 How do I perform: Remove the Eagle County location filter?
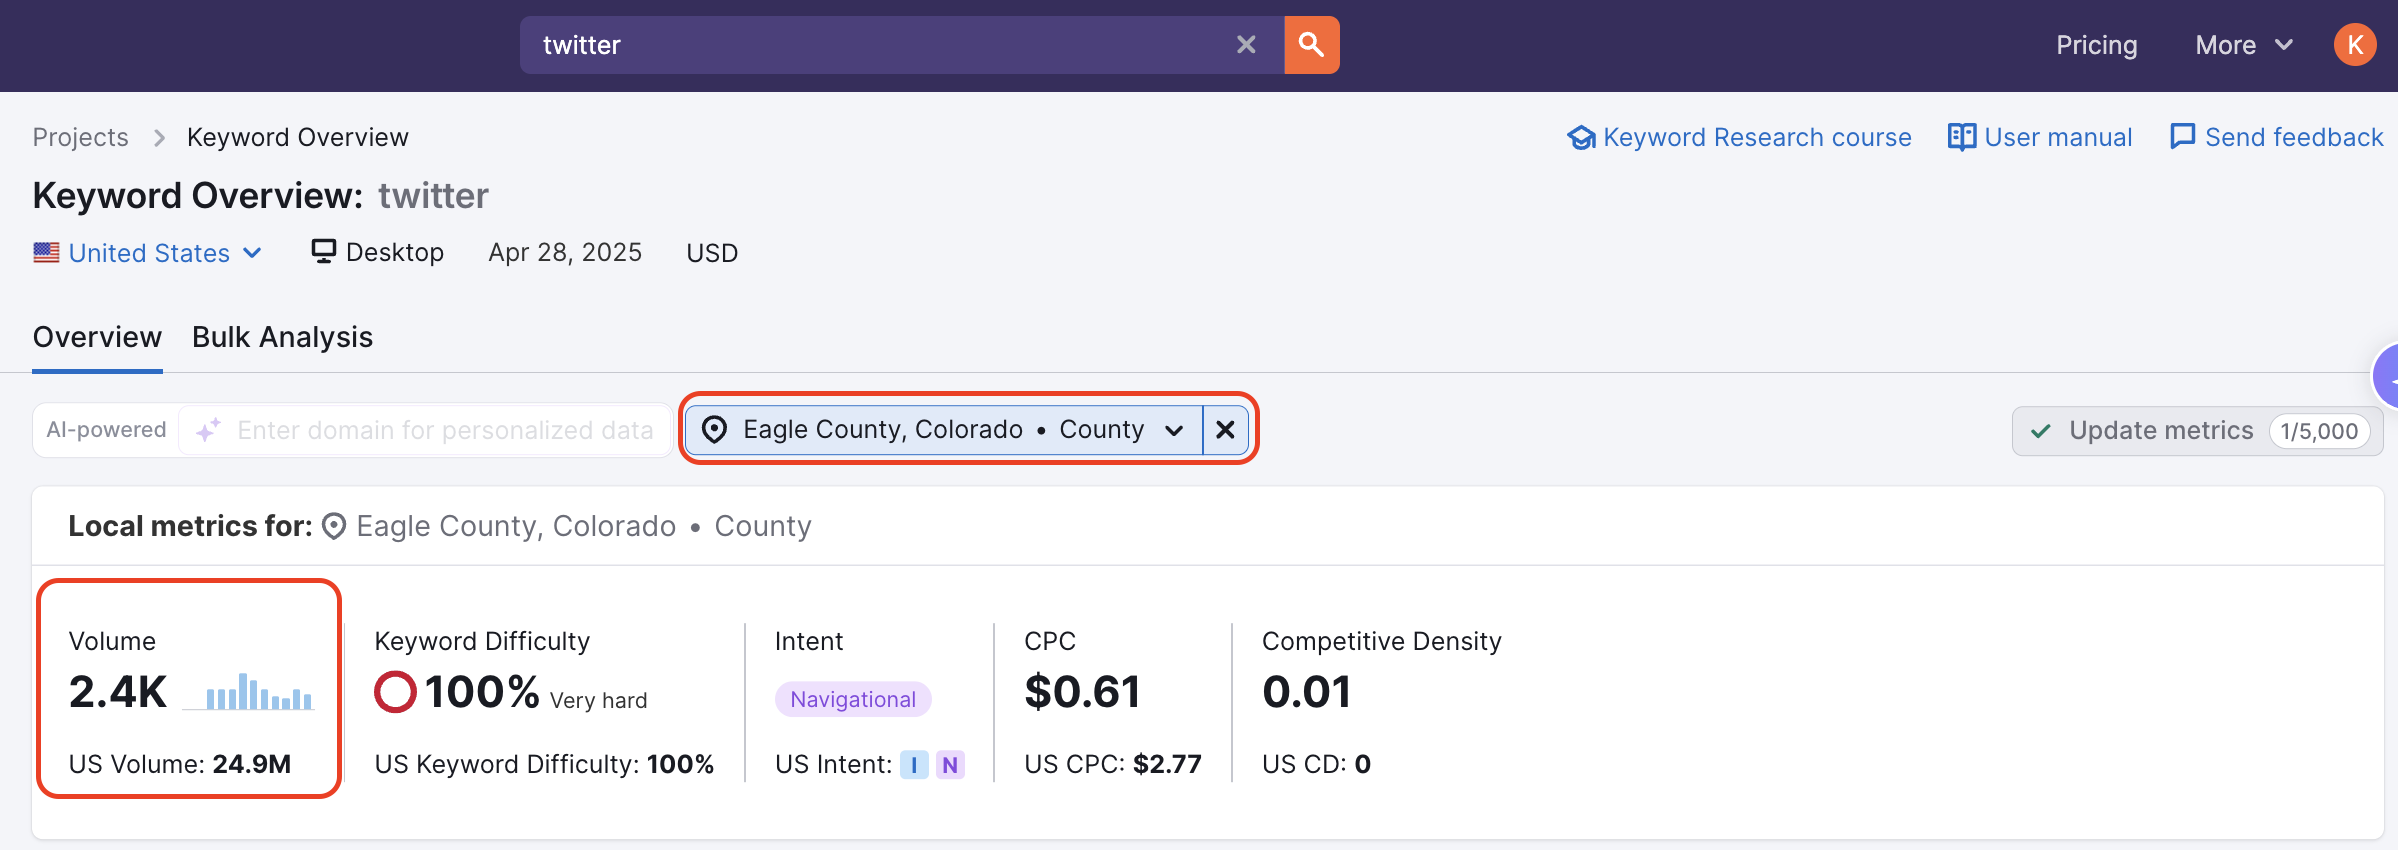coord(1225,430)
